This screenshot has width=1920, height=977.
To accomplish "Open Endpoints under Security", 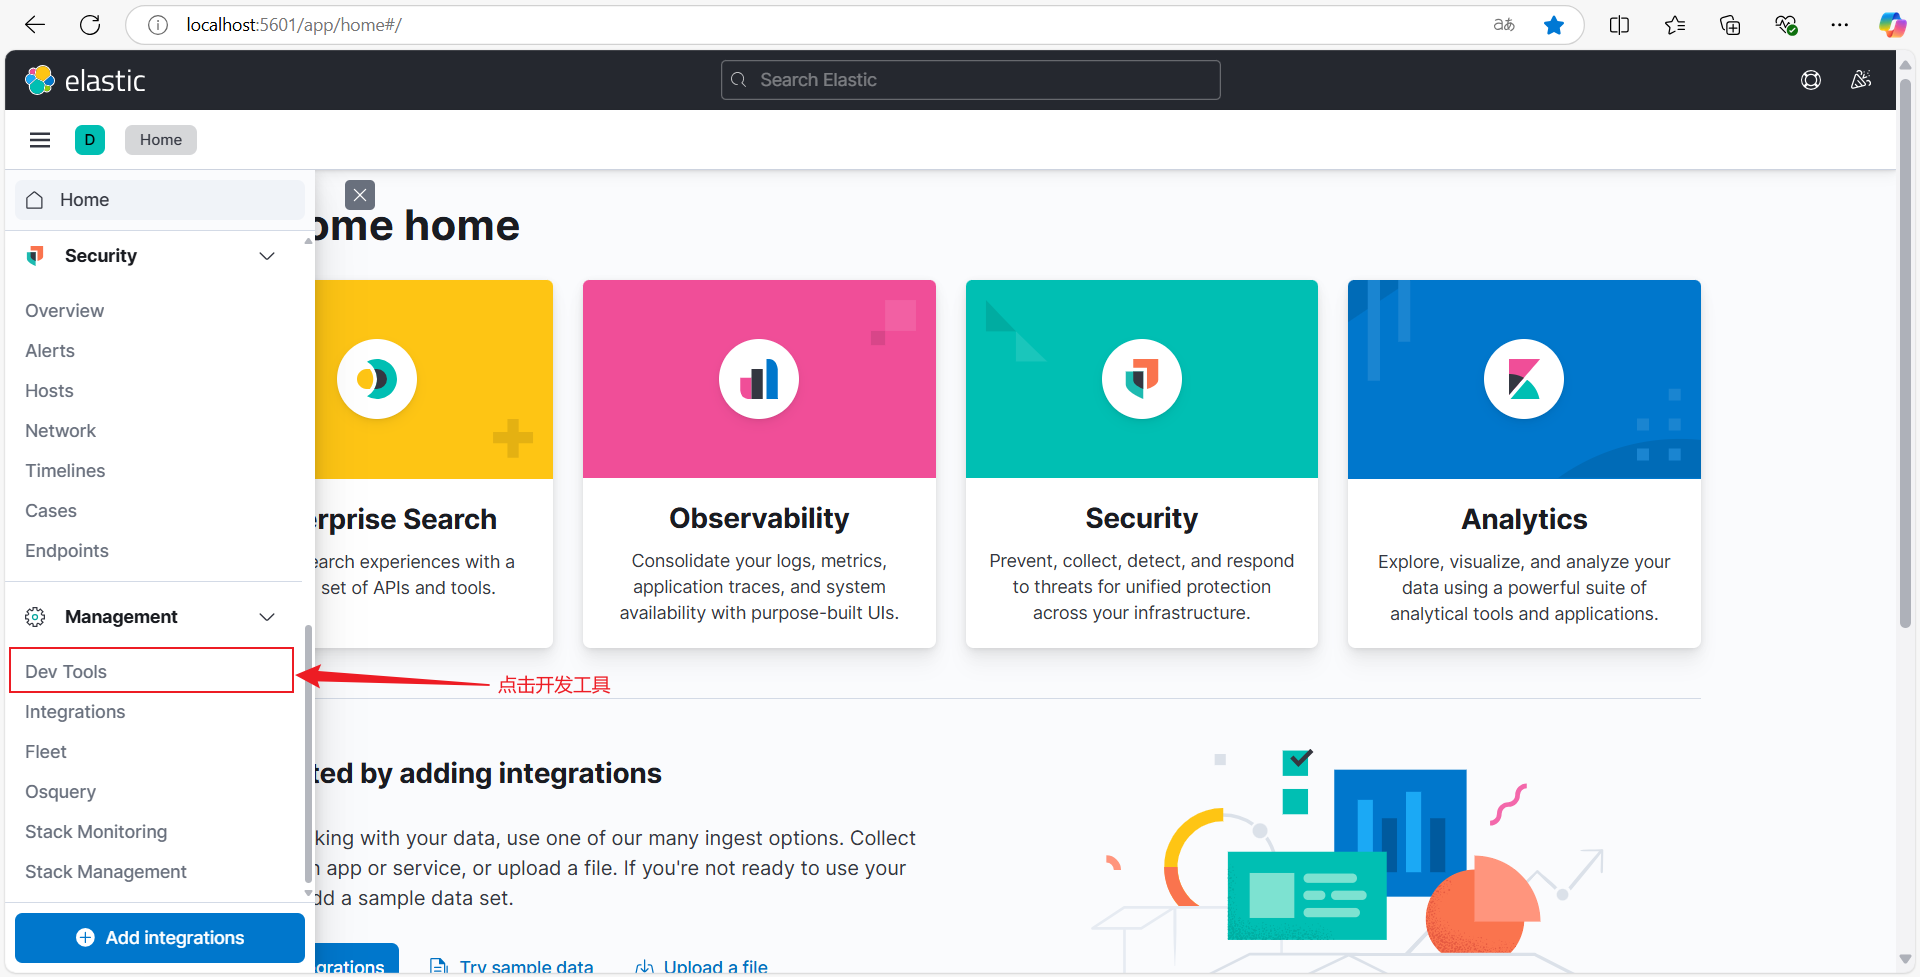I will click(67, 551).
